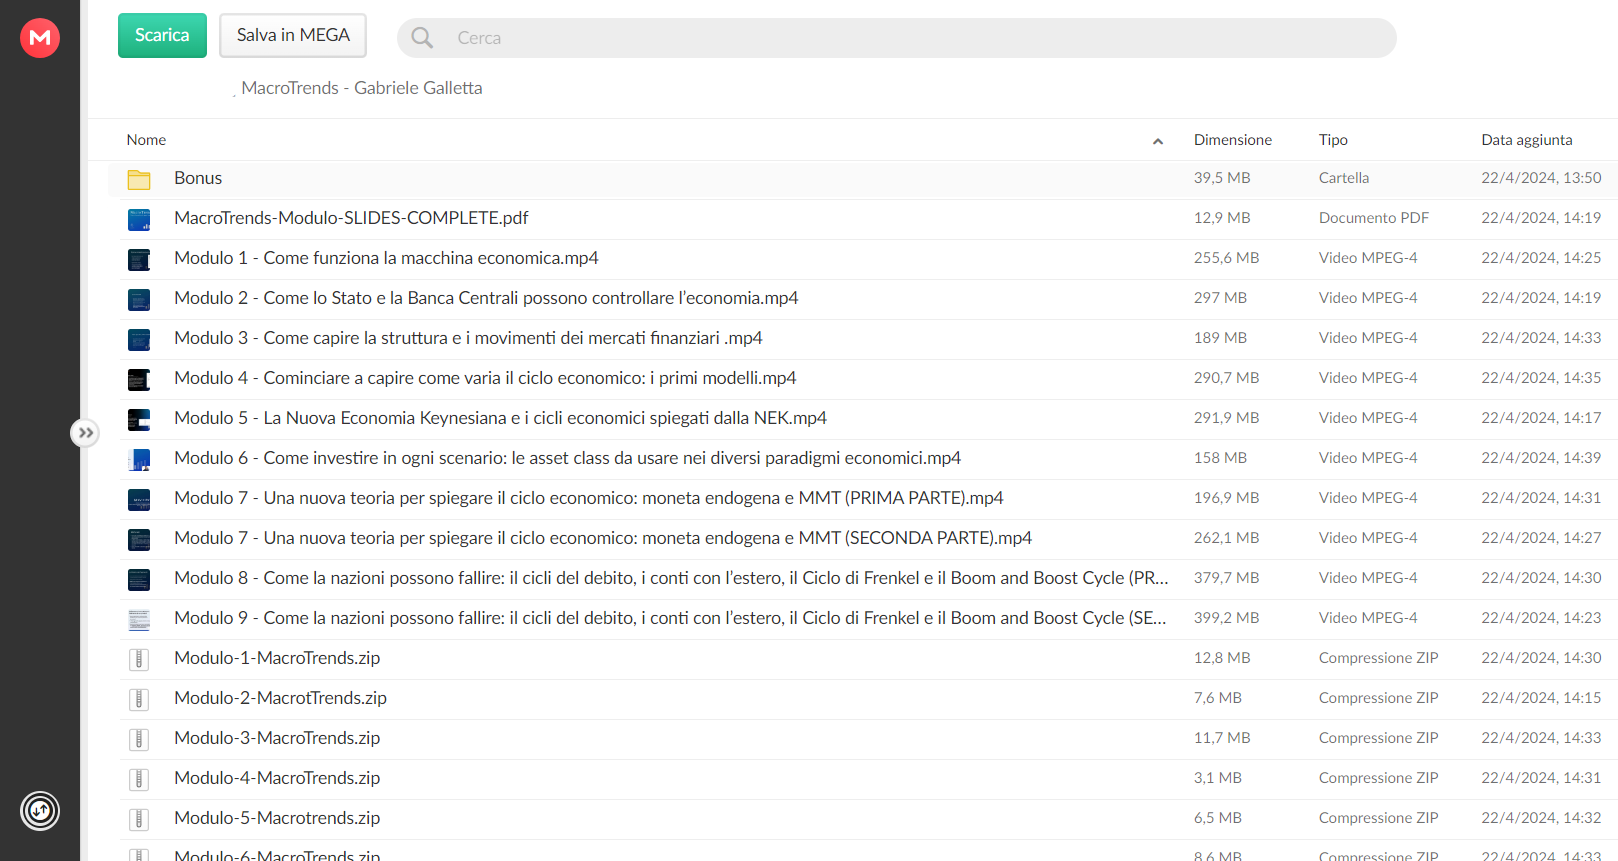Screen dimensions: 1618x861
Task: Click the Modulo 5 video thumbnail icon
Action: (139, 419)
